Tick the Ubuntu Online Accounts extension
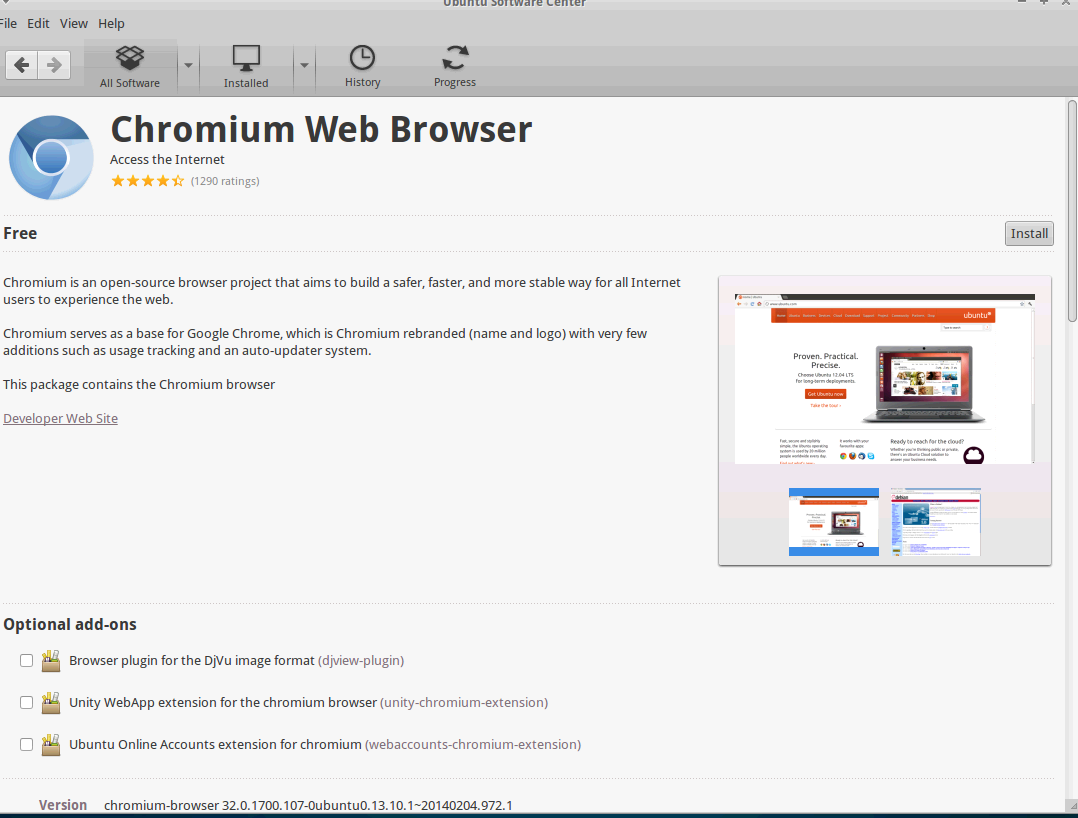The width and height of the screenshot is (1078, 818). click(x=26, y=744)
